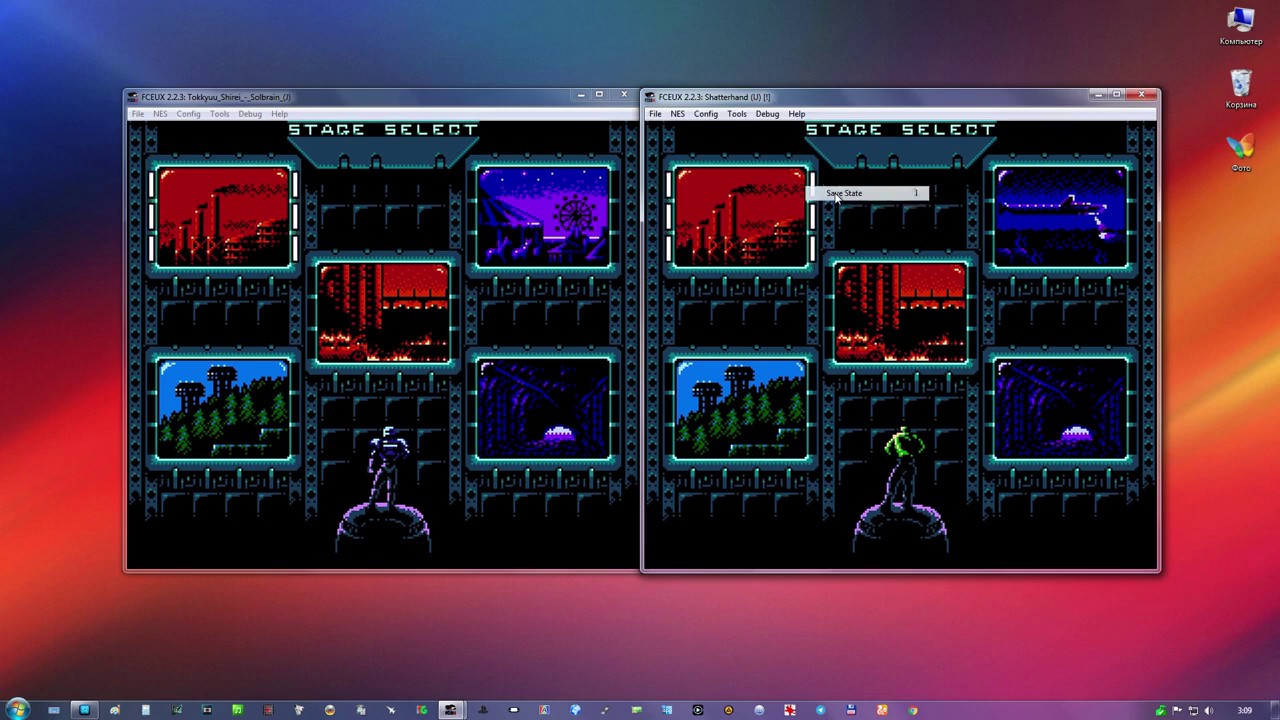Open File menu in Shatterhand window

(655, 114)
